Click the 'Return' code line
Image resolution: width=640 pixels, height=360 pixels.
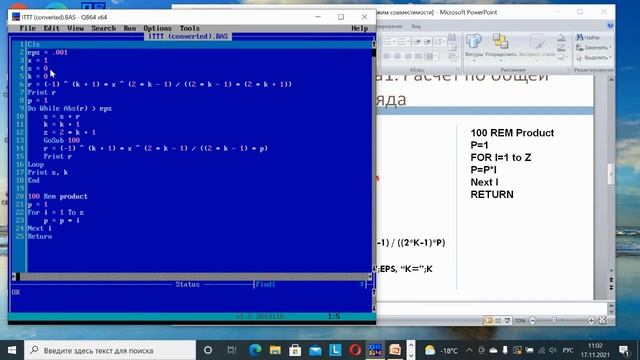[40, 236]
